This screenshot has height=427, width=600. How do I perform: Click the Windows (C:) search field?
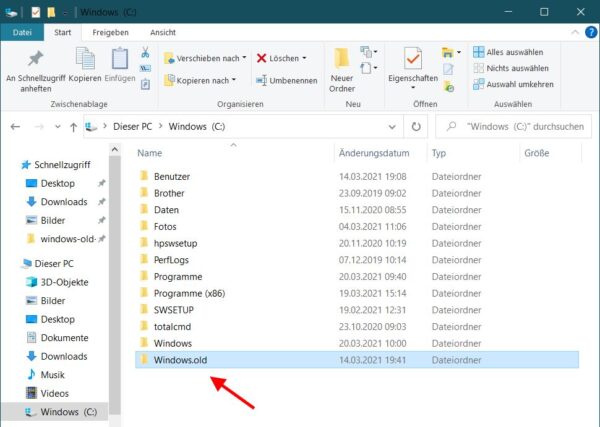click(514, 127)
